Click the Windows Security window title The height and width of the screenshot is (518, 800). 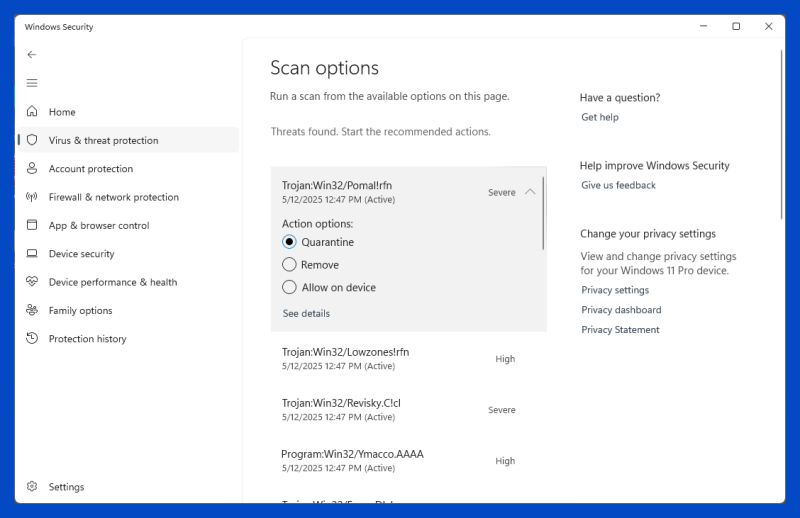(59, 27)
